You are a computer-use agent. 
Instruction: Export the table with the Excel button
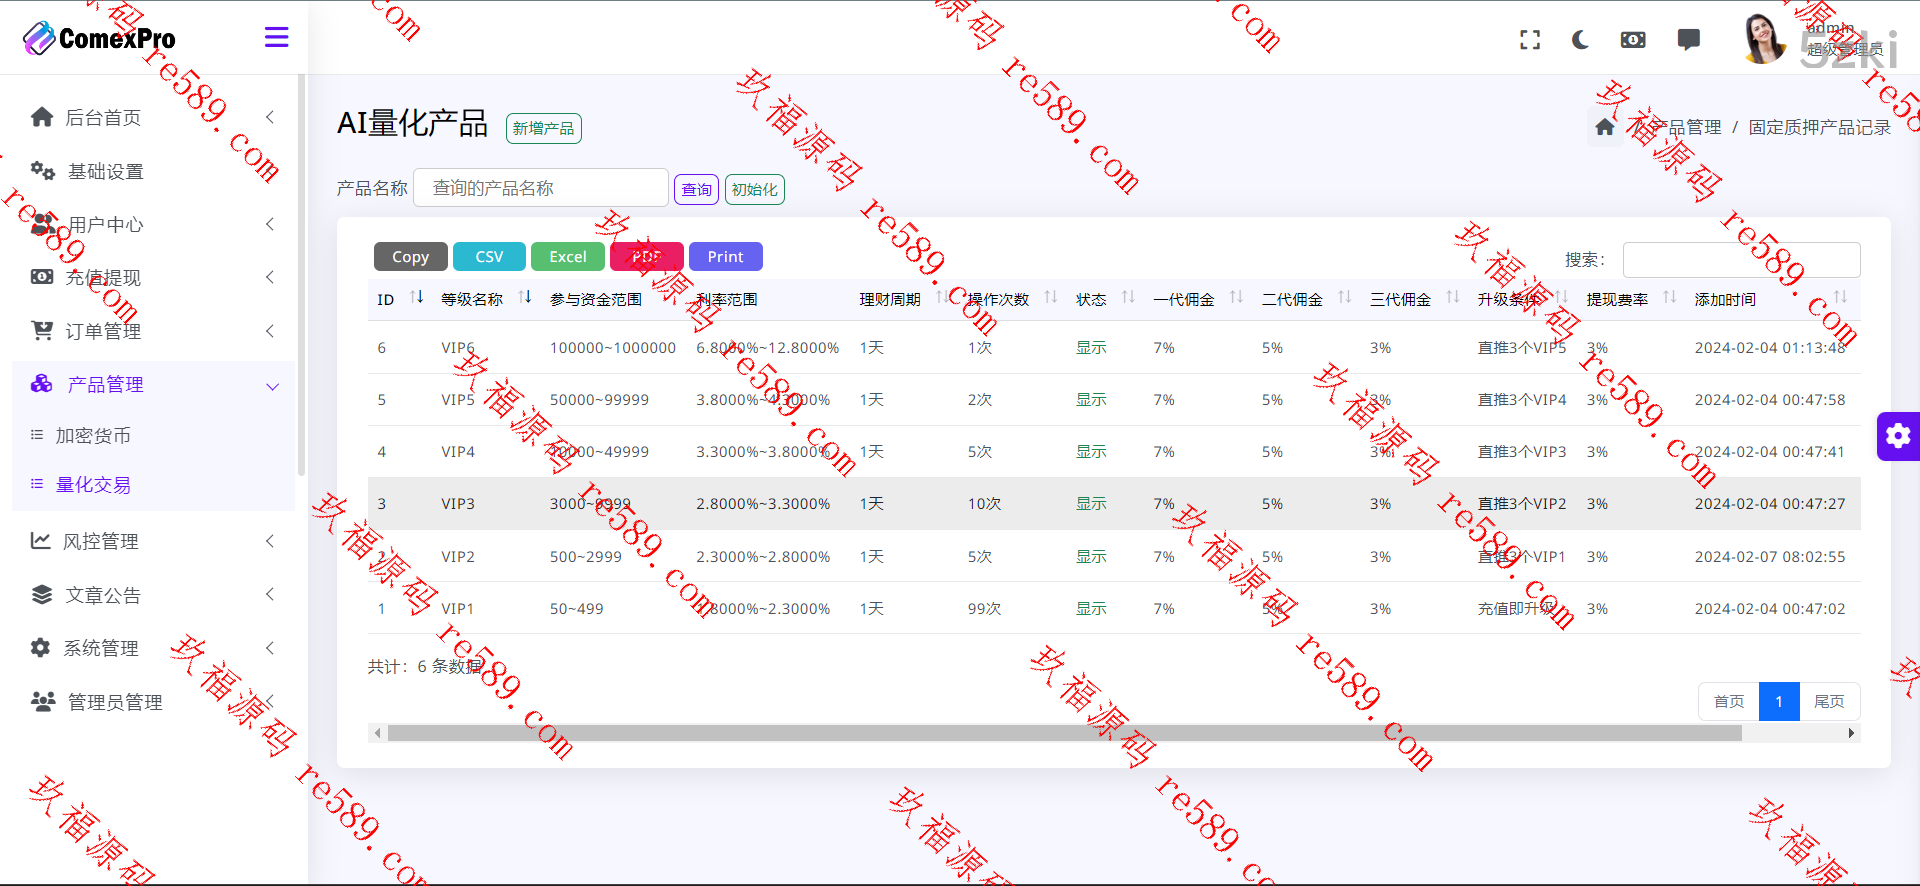coord(567,257)
